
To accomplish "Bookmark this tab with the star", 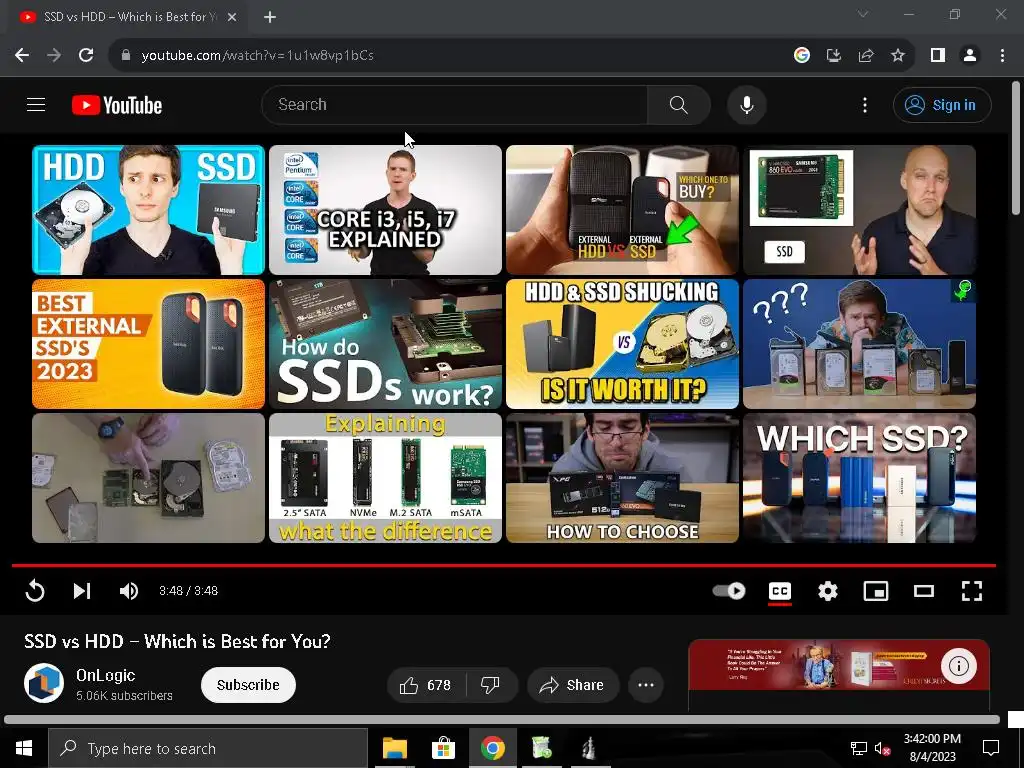I will (x=898, y=56).
